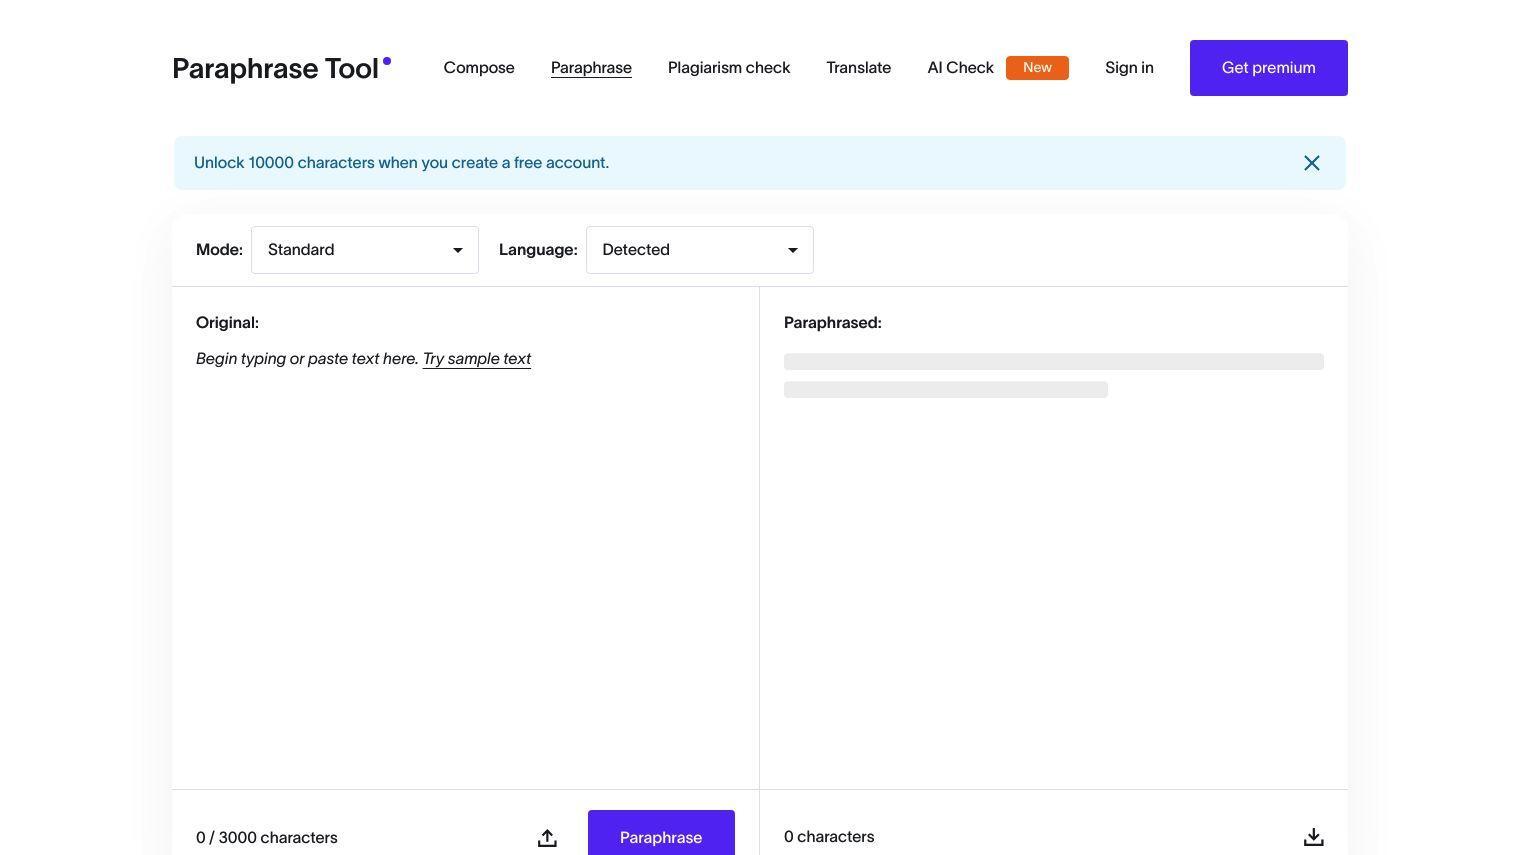Click the upload file icon

547,838
